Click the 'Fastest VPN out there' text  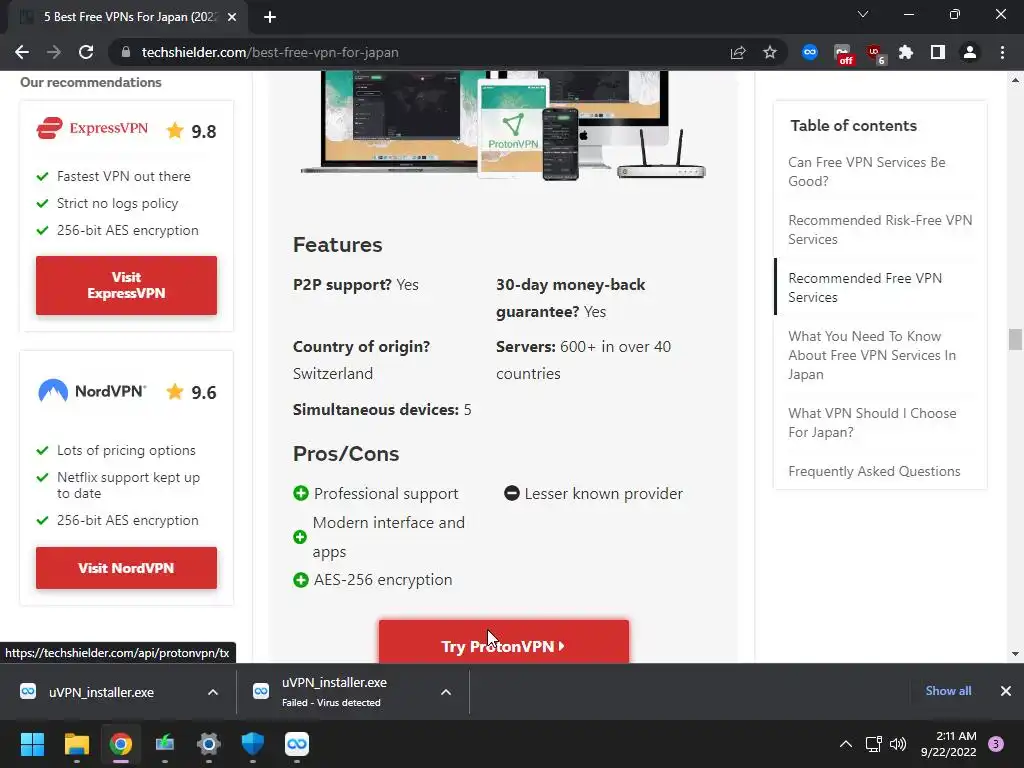tap(123, 176)
